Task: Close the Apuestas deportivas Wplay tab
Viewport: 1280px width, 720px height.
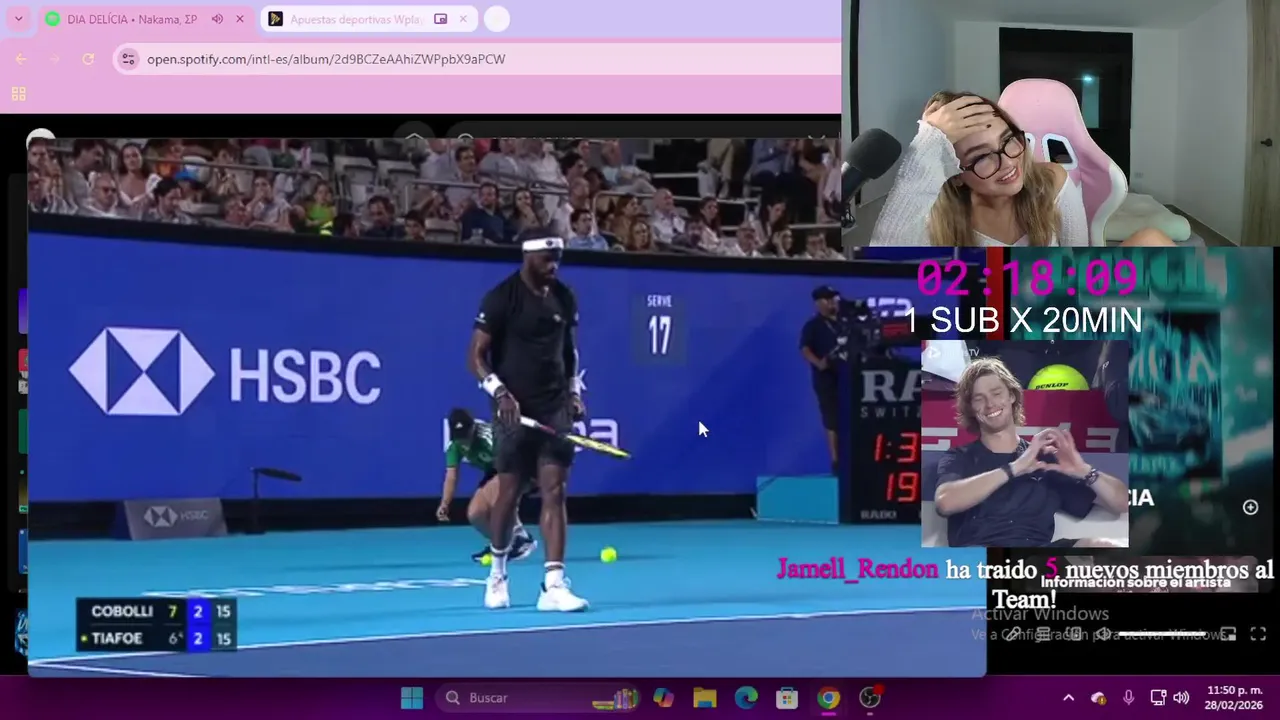Action: click(463, 19)
